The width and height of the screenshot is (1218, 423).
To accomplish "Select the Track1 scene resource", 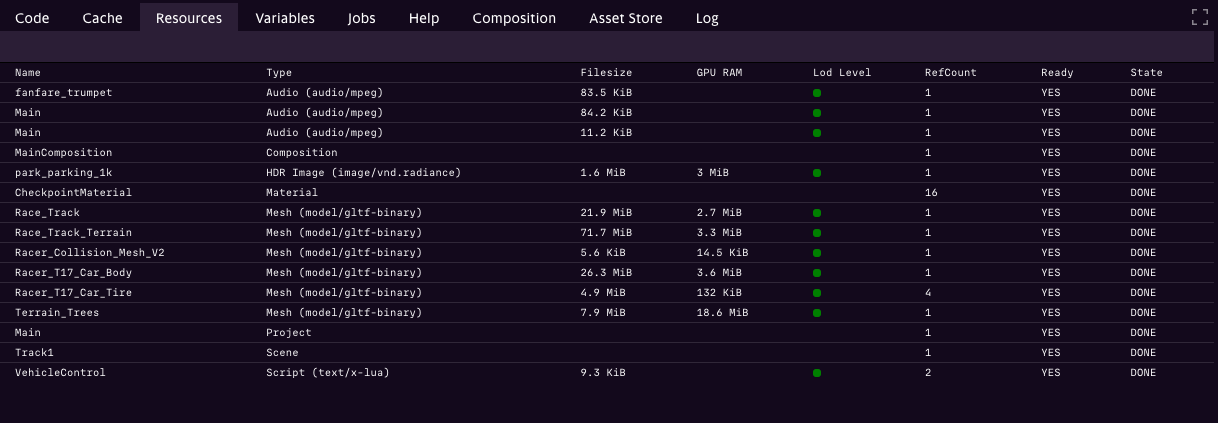I will 32,353.
